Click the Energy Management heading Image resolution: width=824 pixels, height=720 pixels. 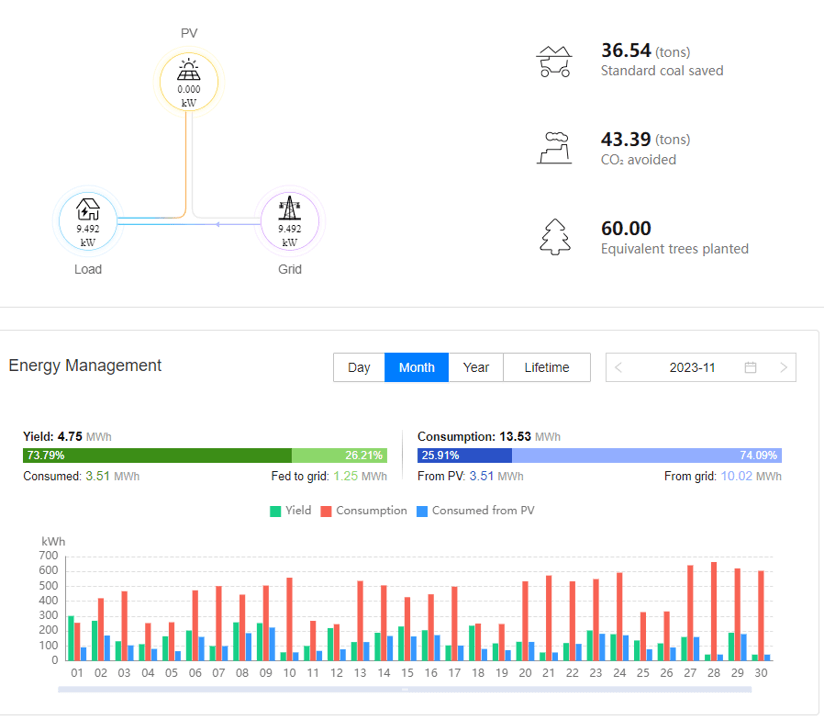[x=85, y=365]
